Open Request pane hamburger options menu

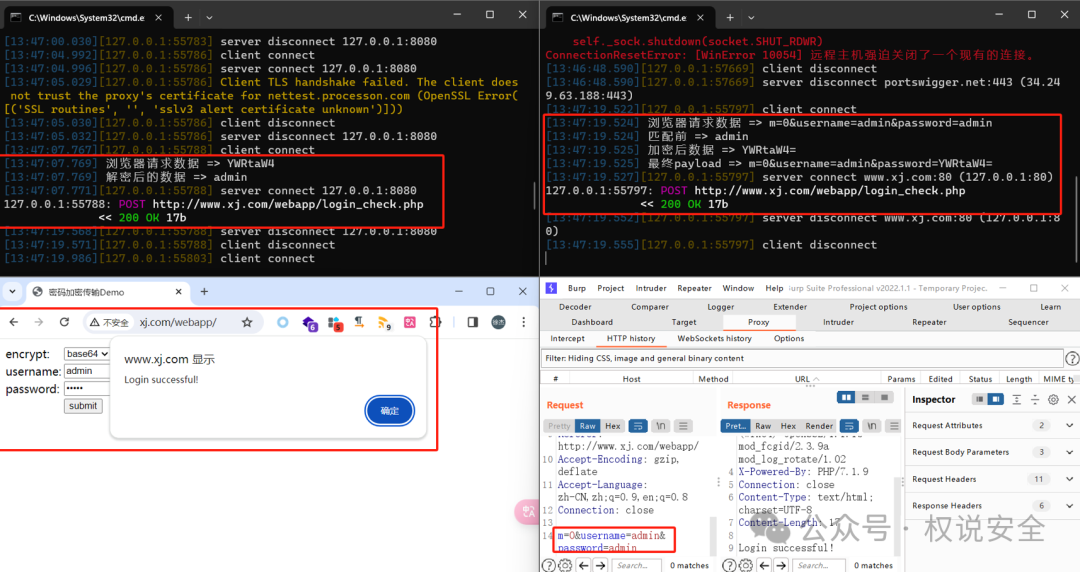(x=683, y=426)
